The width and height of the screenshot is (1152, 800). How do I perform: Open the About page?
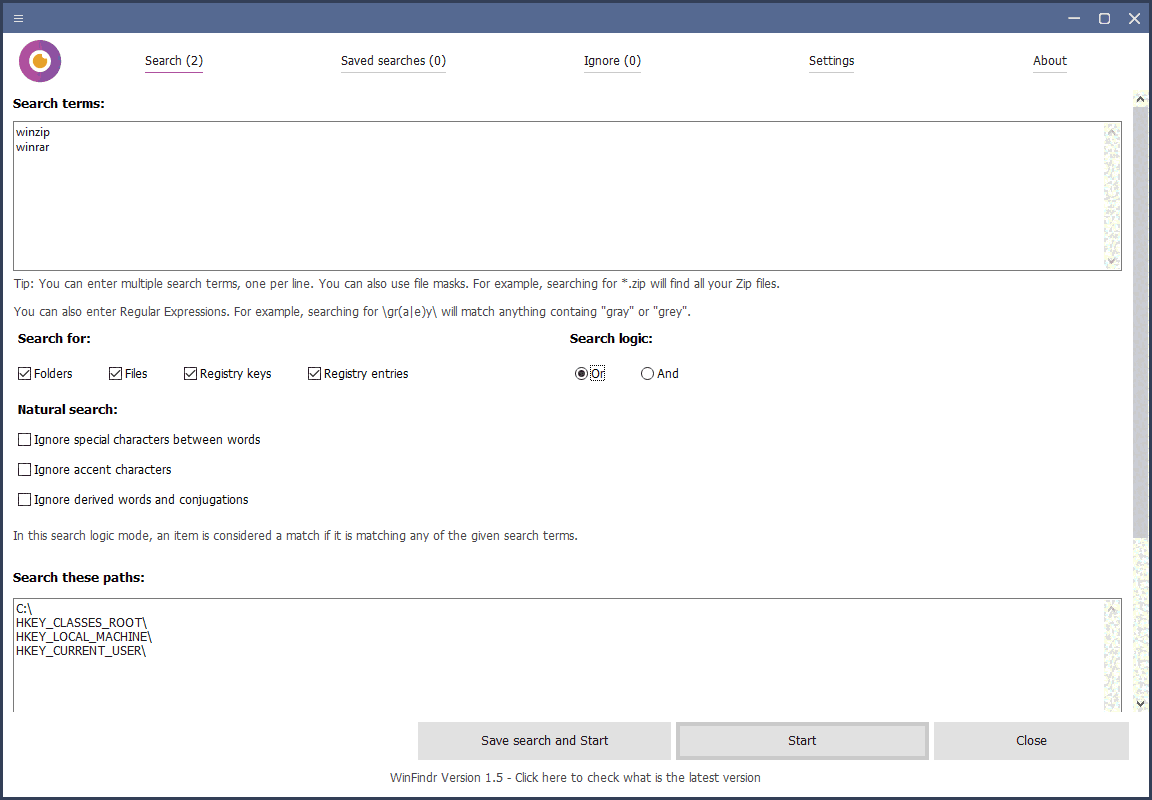pos(1049,61)
